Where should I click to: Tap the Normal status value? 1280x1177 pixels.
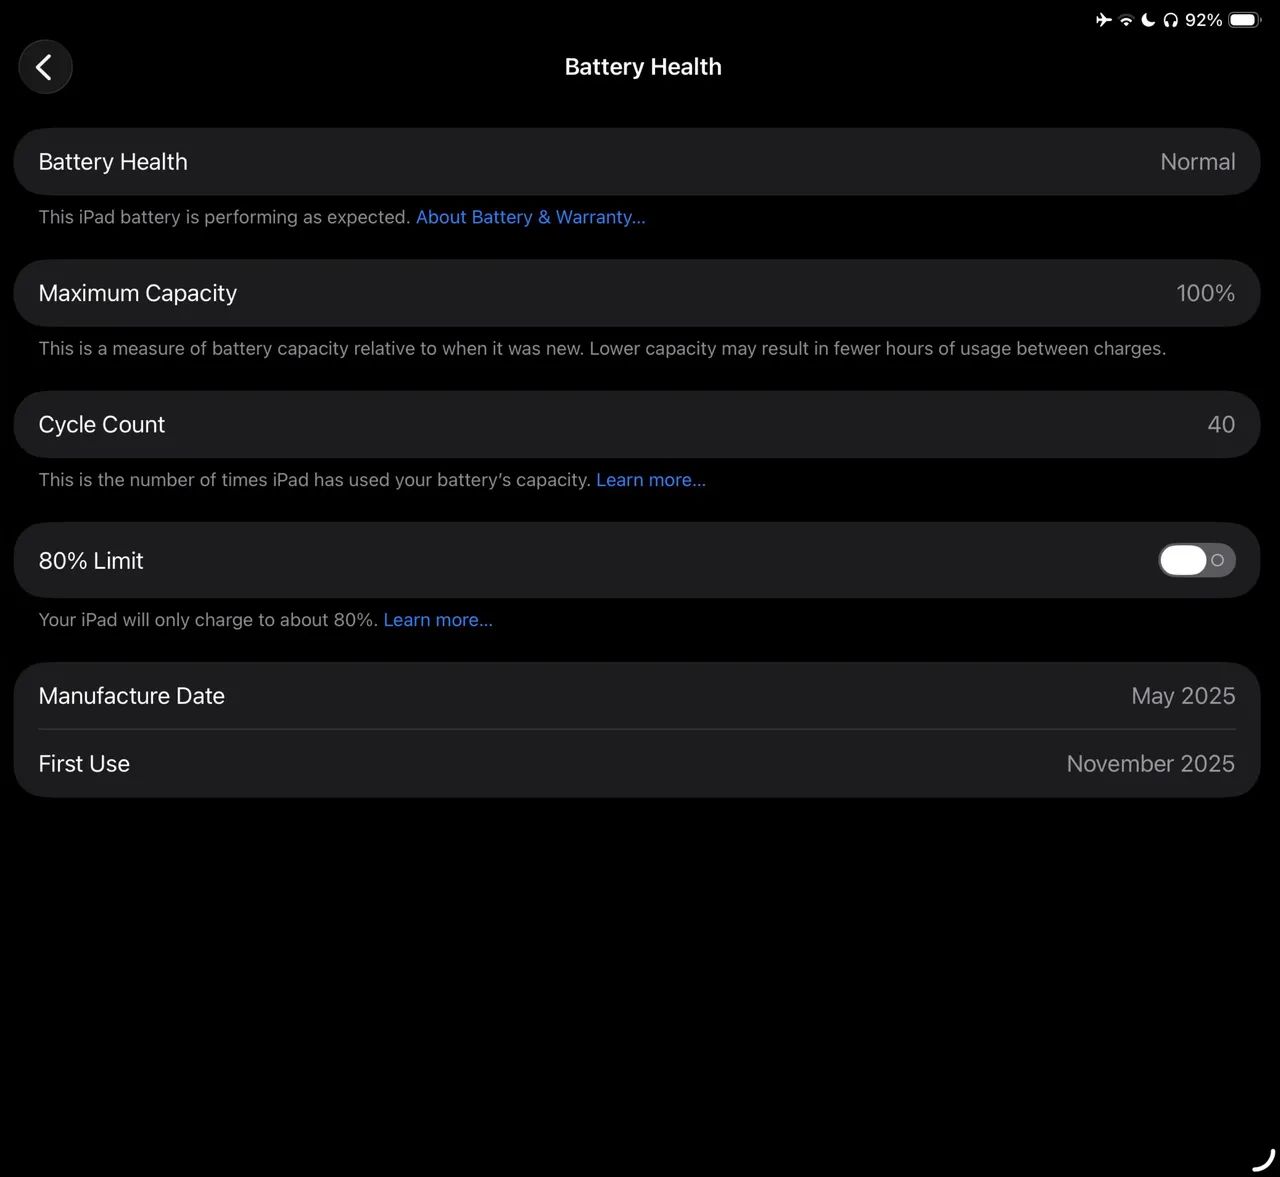tap(1198, 162)
